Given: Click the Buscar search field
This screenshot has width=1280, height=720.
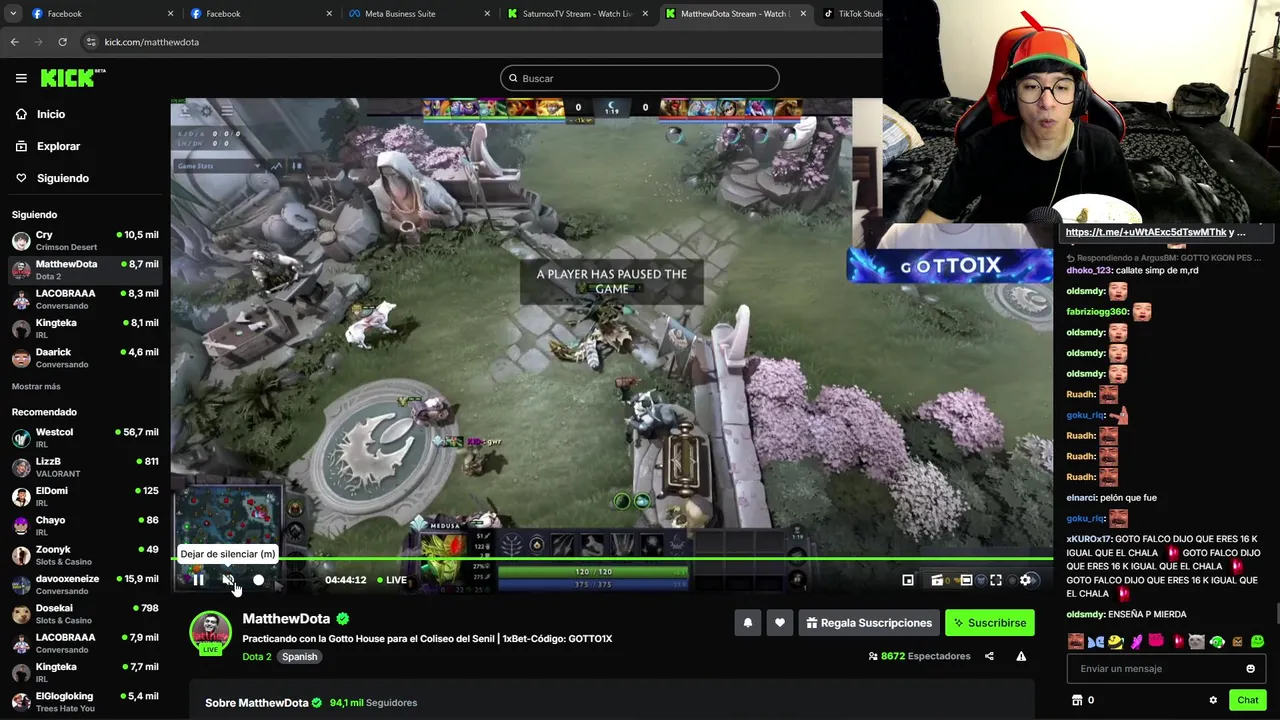Looking at the screenshot, I should pyautogui.click(x=640, y=78).
